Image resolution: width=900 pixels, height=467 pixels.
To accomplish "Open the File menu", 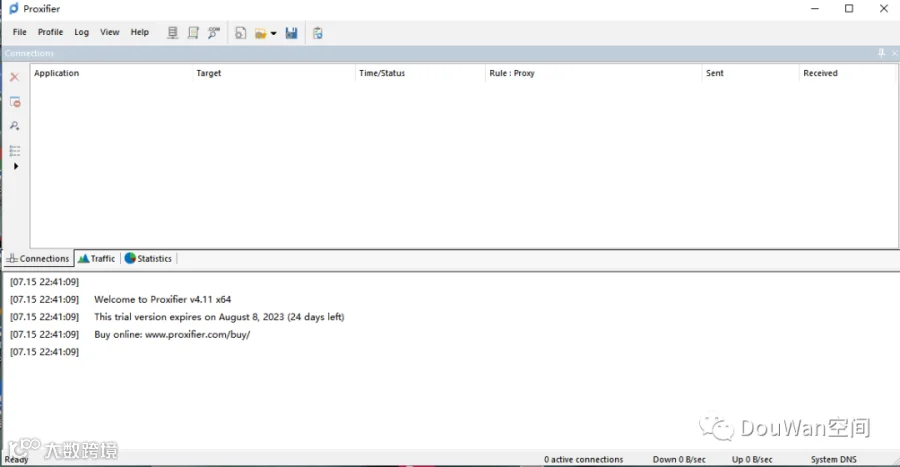I will pos(20,32).
